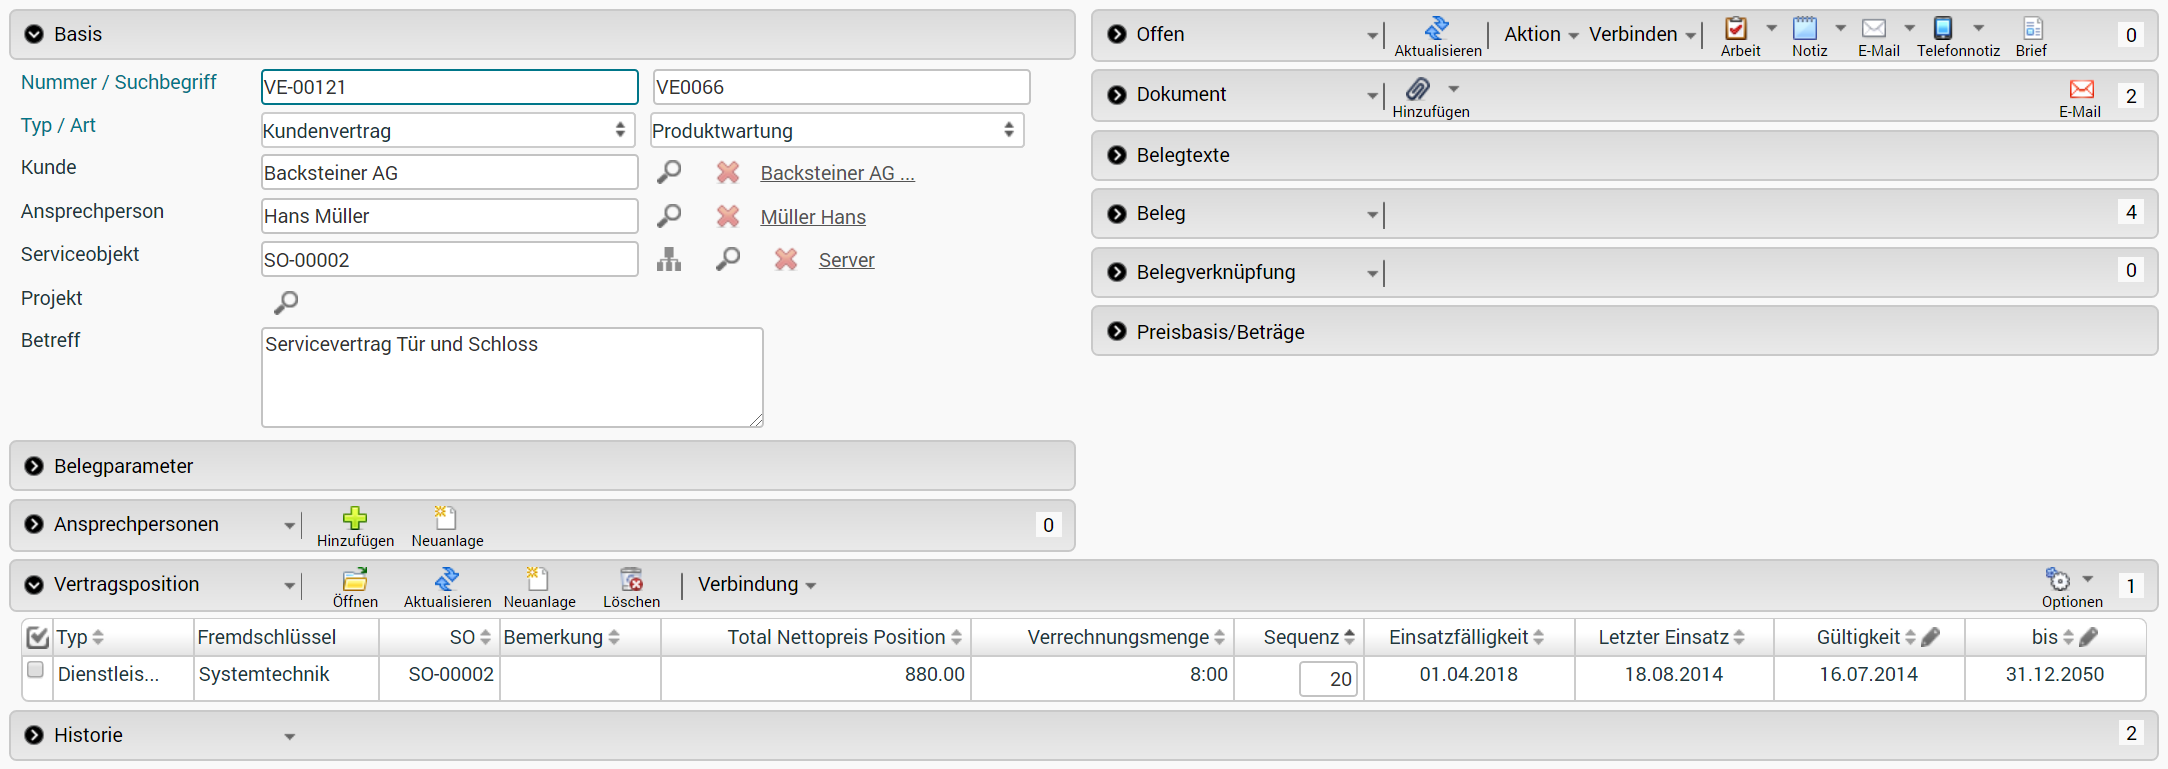This screenshot has height=769, width=2168.
Task: Select the Brief icon in top toolbar
Action: point(2031,28)
